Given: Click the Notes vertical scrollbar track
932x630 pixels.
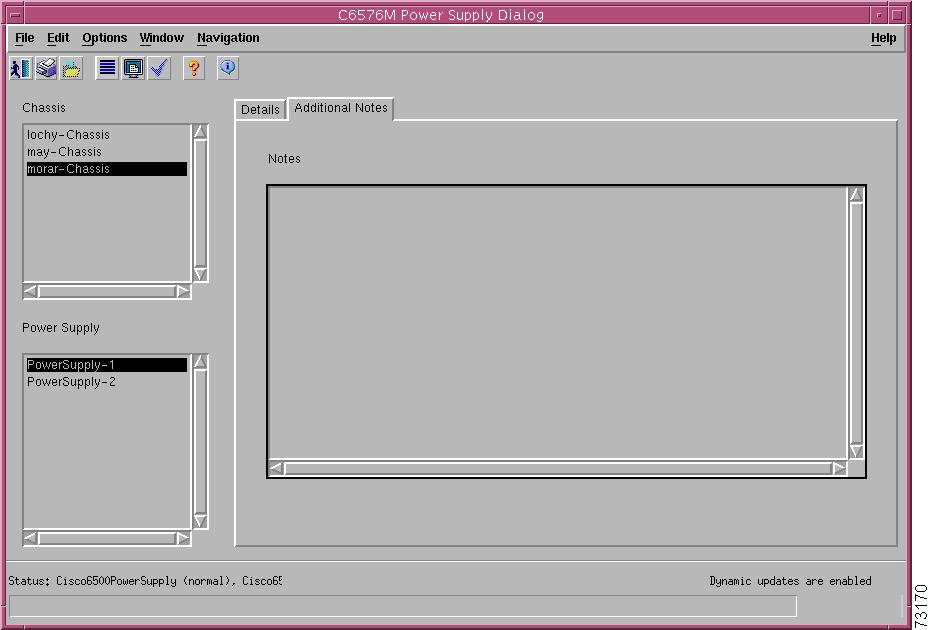Looking at the screenshot, I should [x=856, y=323].
